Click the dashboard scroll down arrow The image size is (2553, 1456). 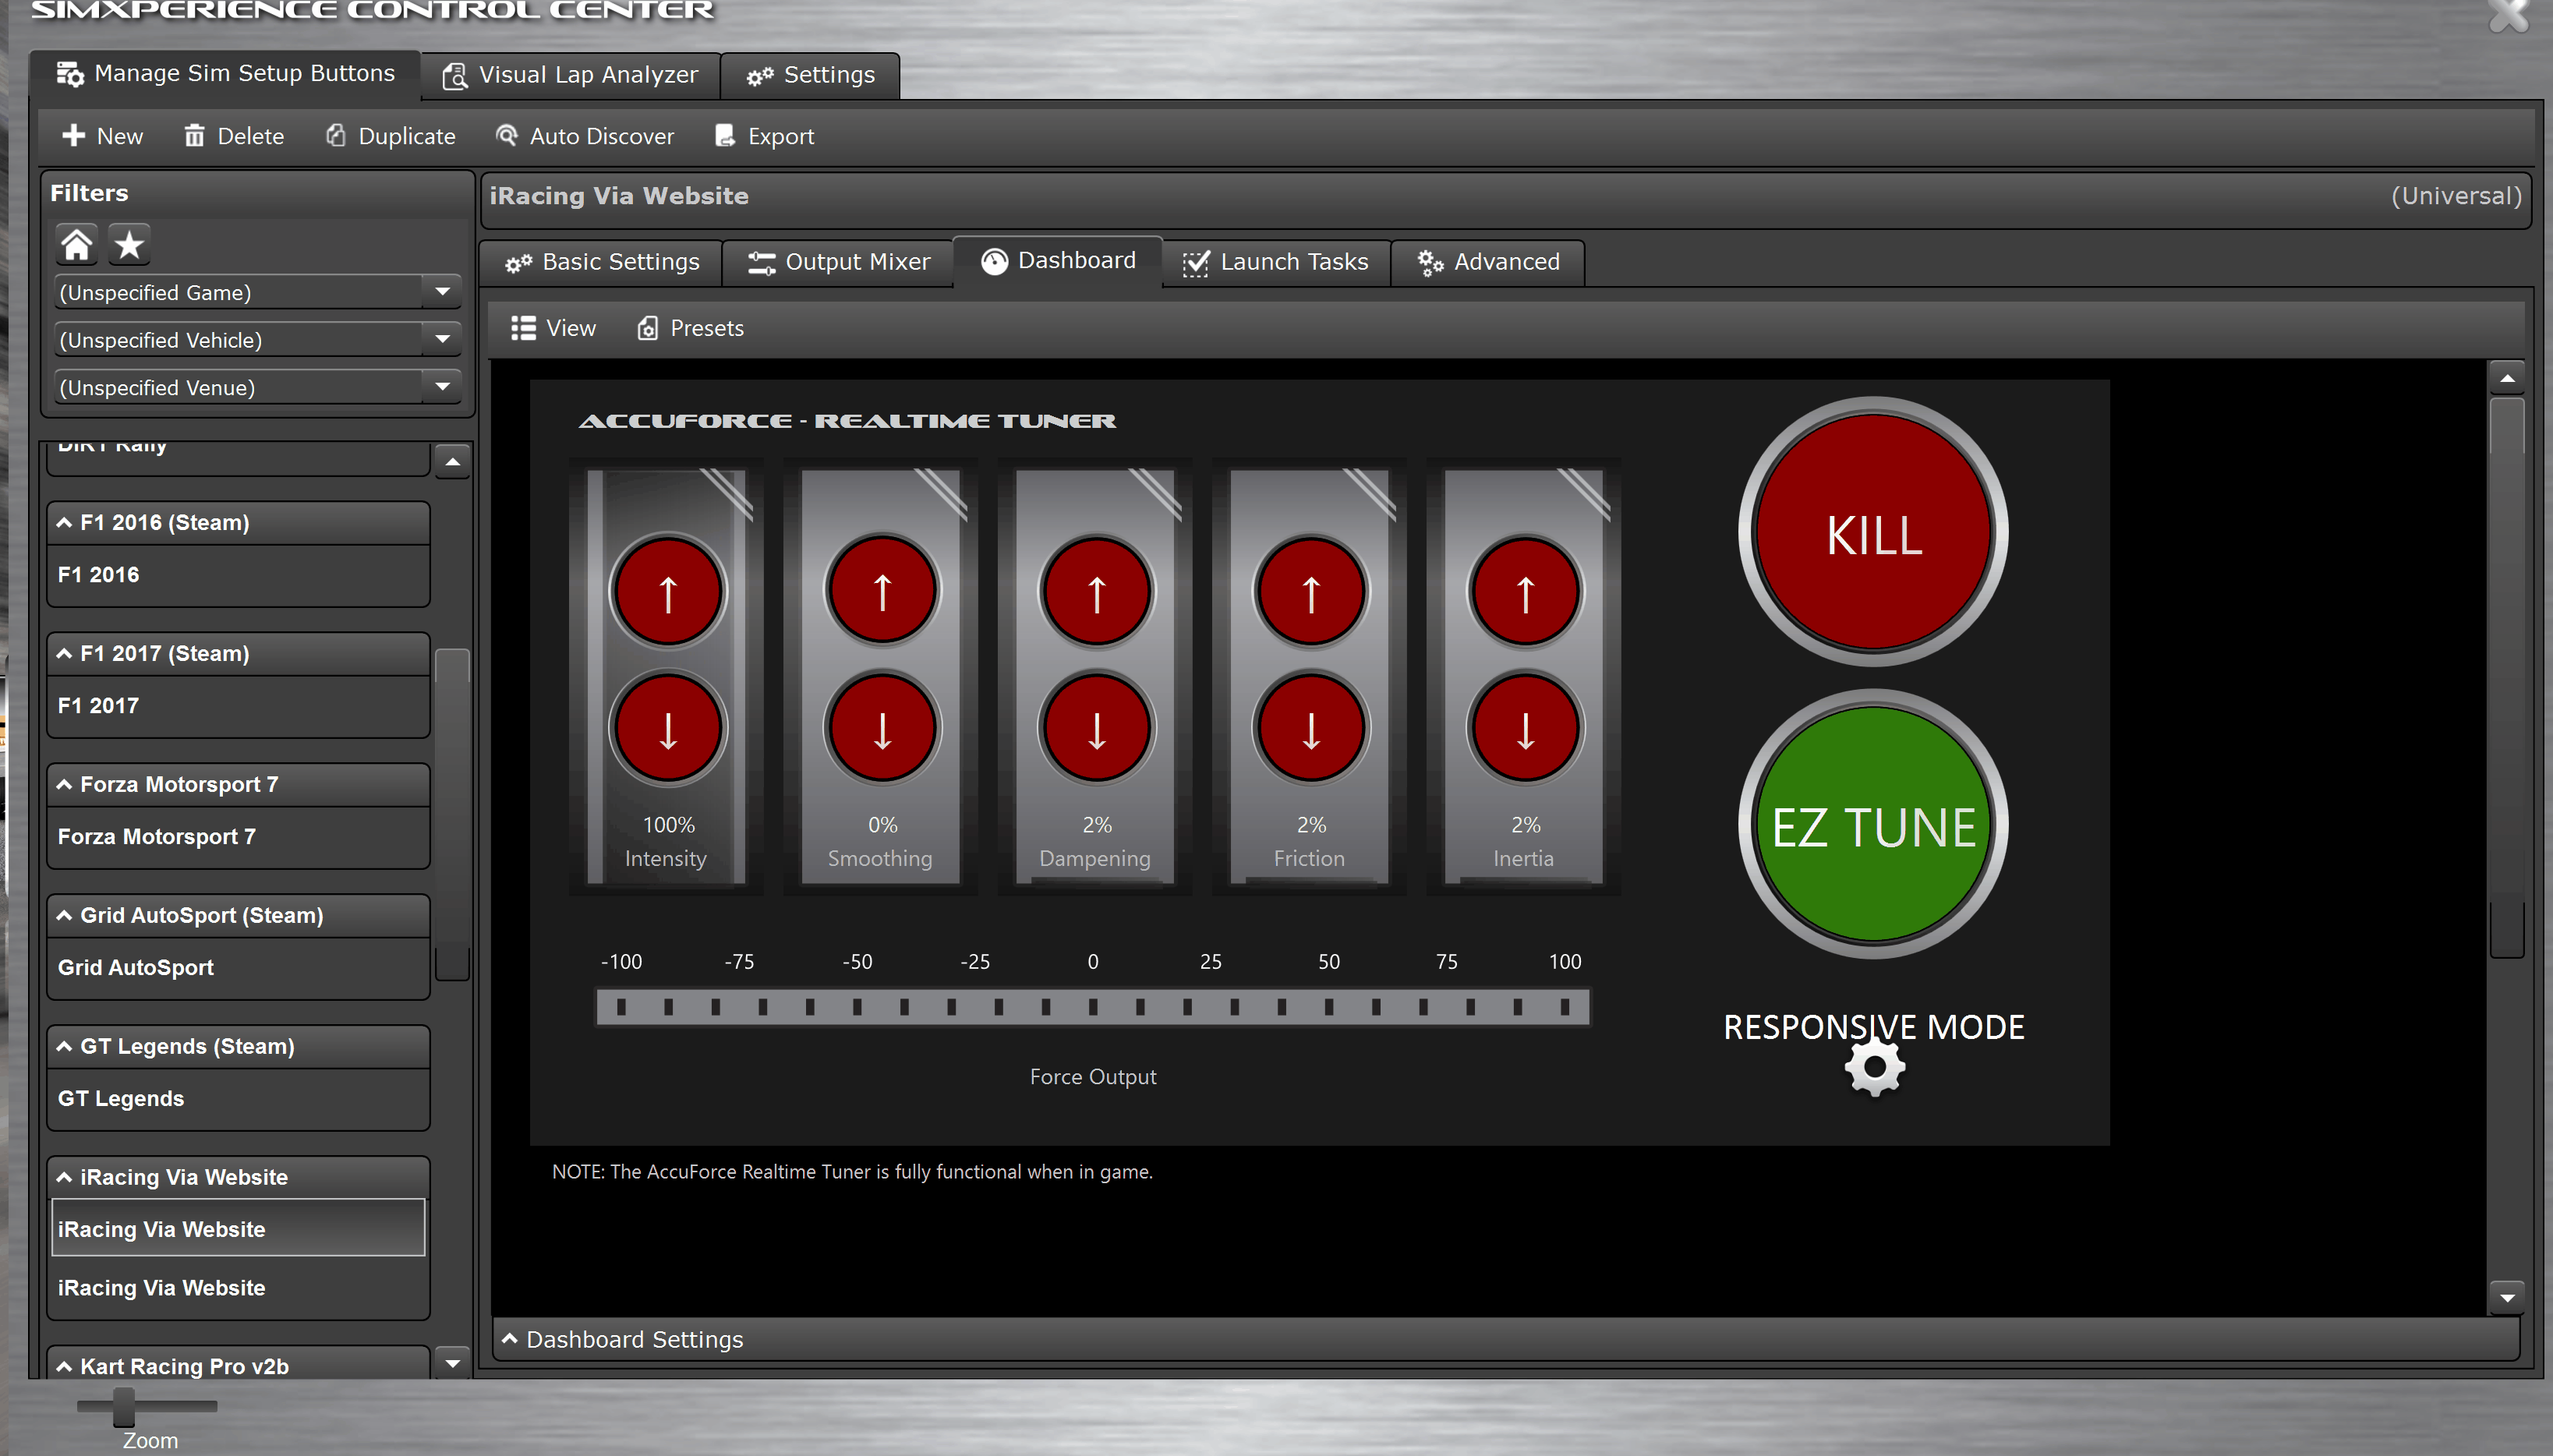pyautogui.click(x=2507, y=1298)
